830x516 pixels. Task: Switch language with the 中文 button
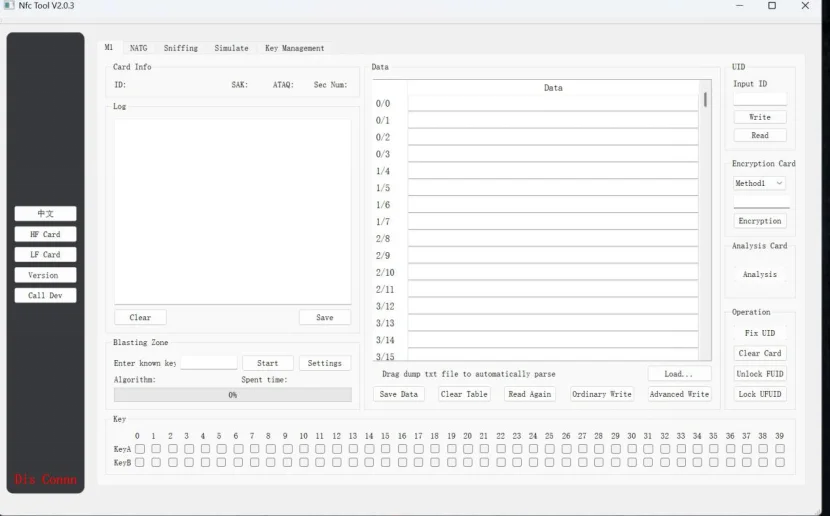click(46, 213)
